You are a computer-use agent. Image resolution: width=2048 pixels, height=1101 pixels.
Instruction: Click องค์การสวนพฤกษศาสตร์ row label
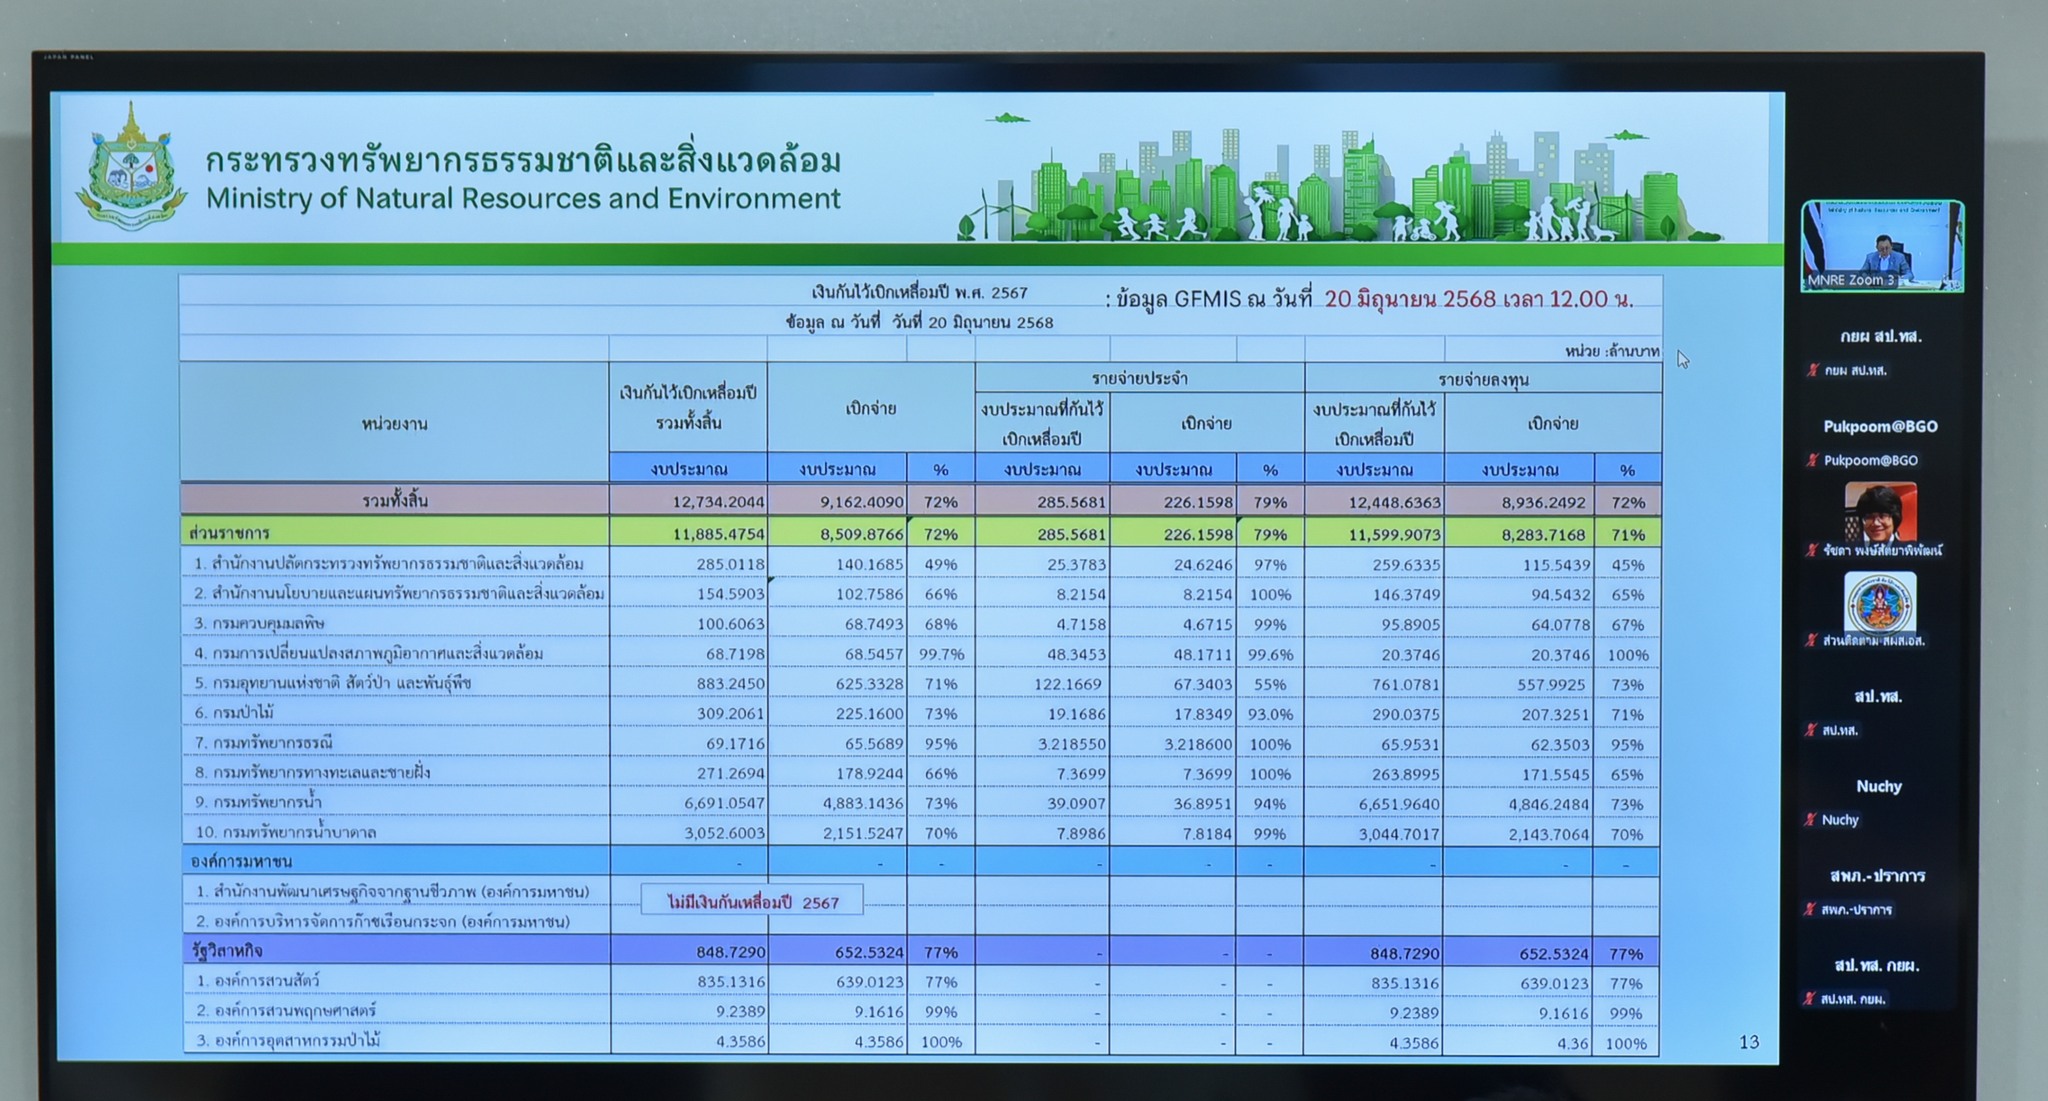coord(285,1011)
